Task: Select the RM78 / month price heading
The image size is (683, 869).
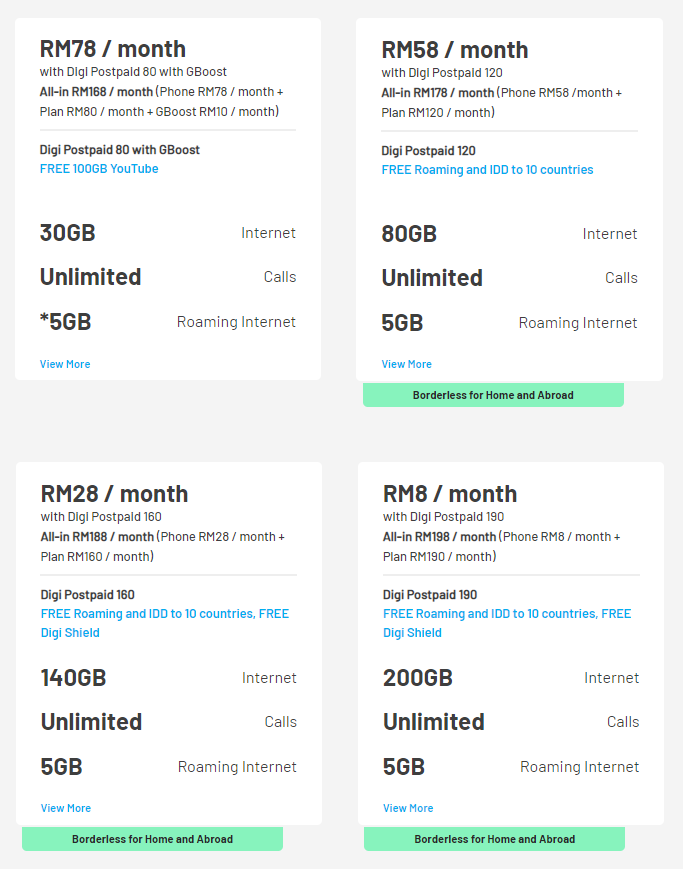Action: point(113,48)
